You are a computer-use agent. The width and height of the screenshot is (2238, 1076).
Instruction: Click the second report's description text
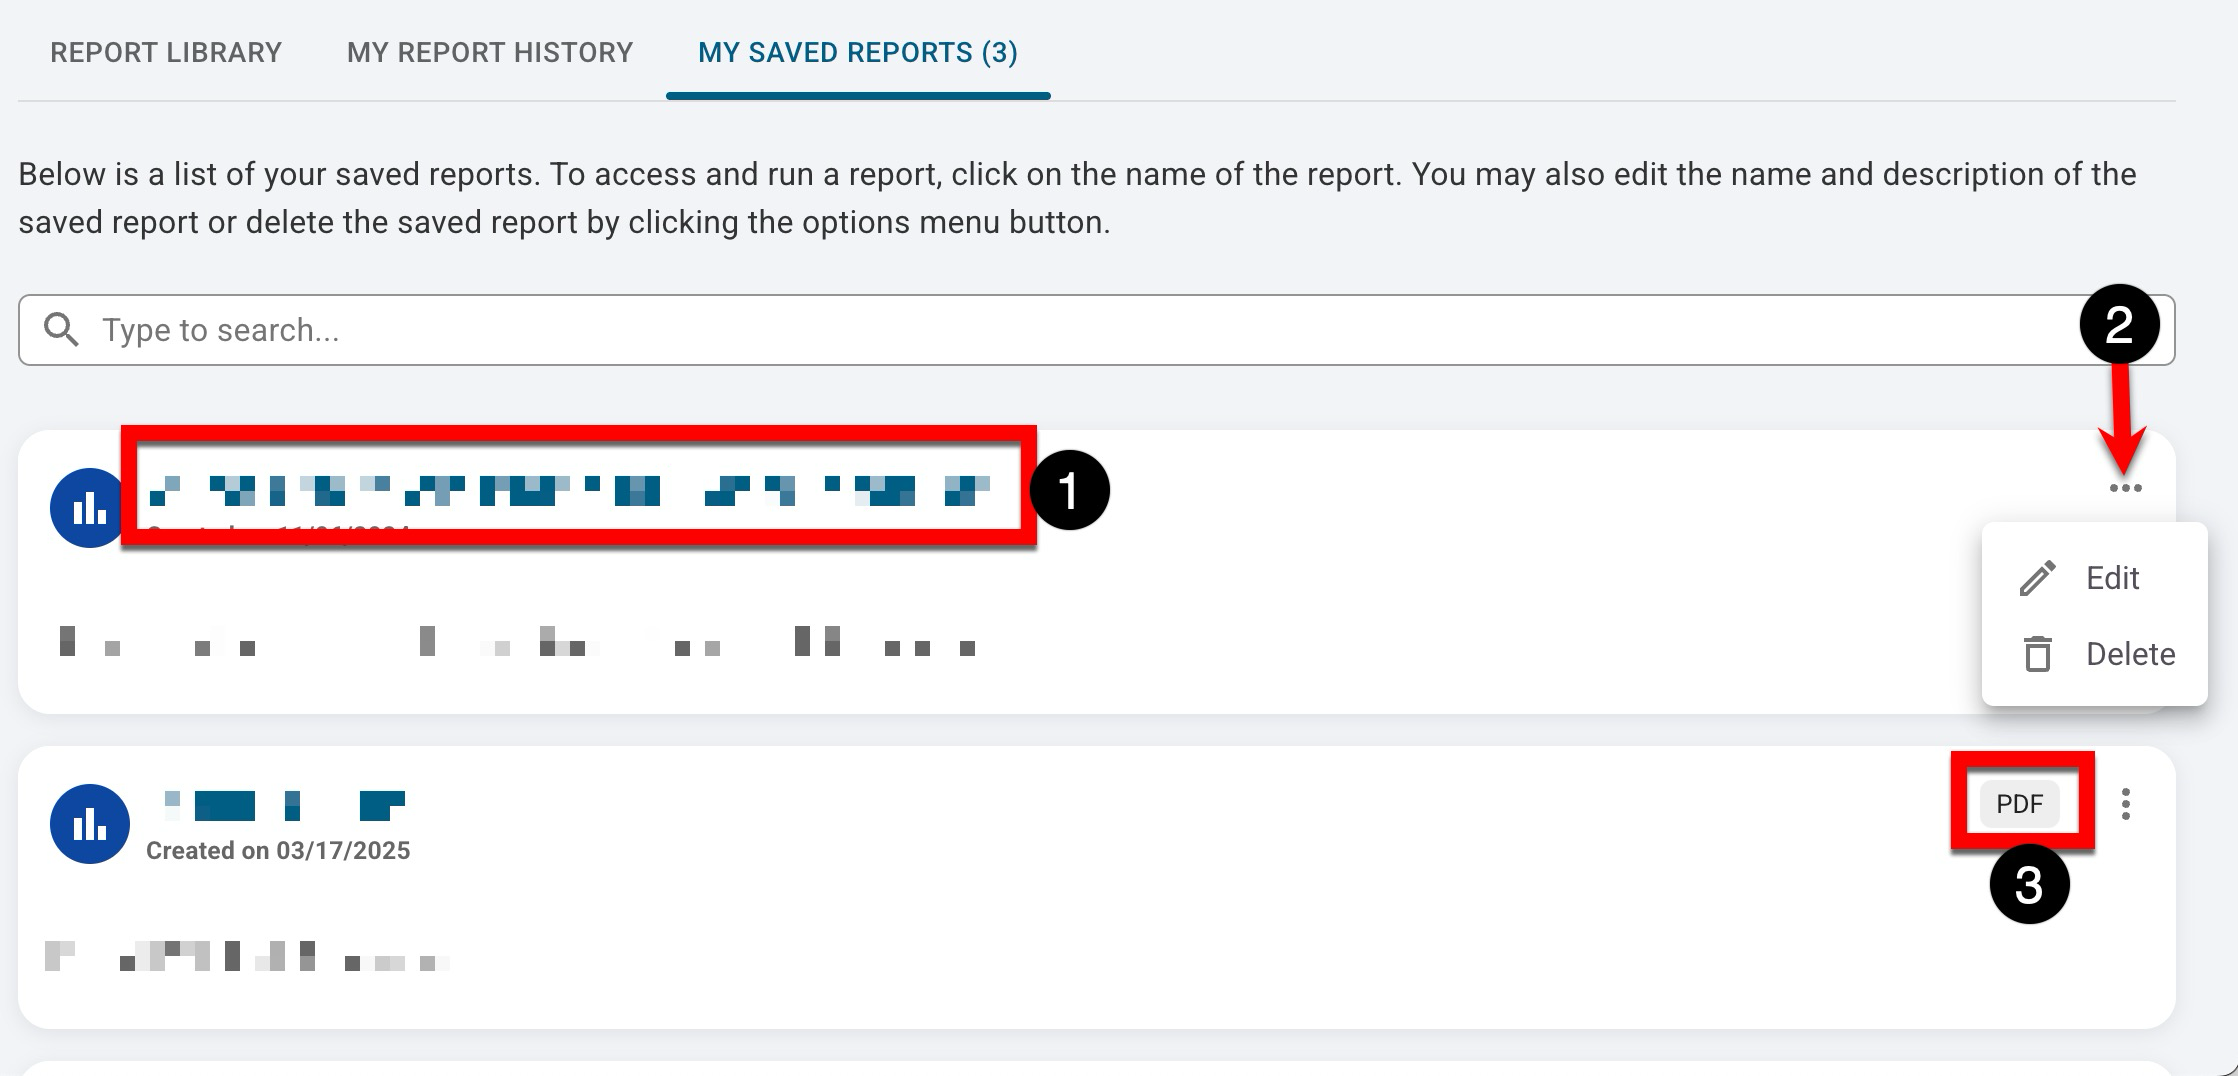pos(246,957)
